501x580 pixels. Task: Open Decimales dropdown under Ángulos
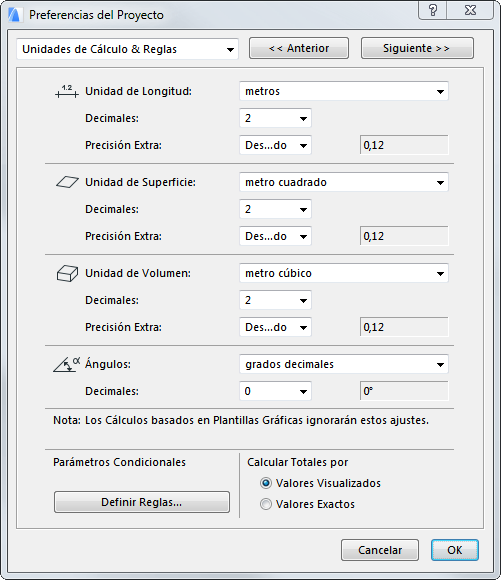pyautogui.click(x=275, y=391)
